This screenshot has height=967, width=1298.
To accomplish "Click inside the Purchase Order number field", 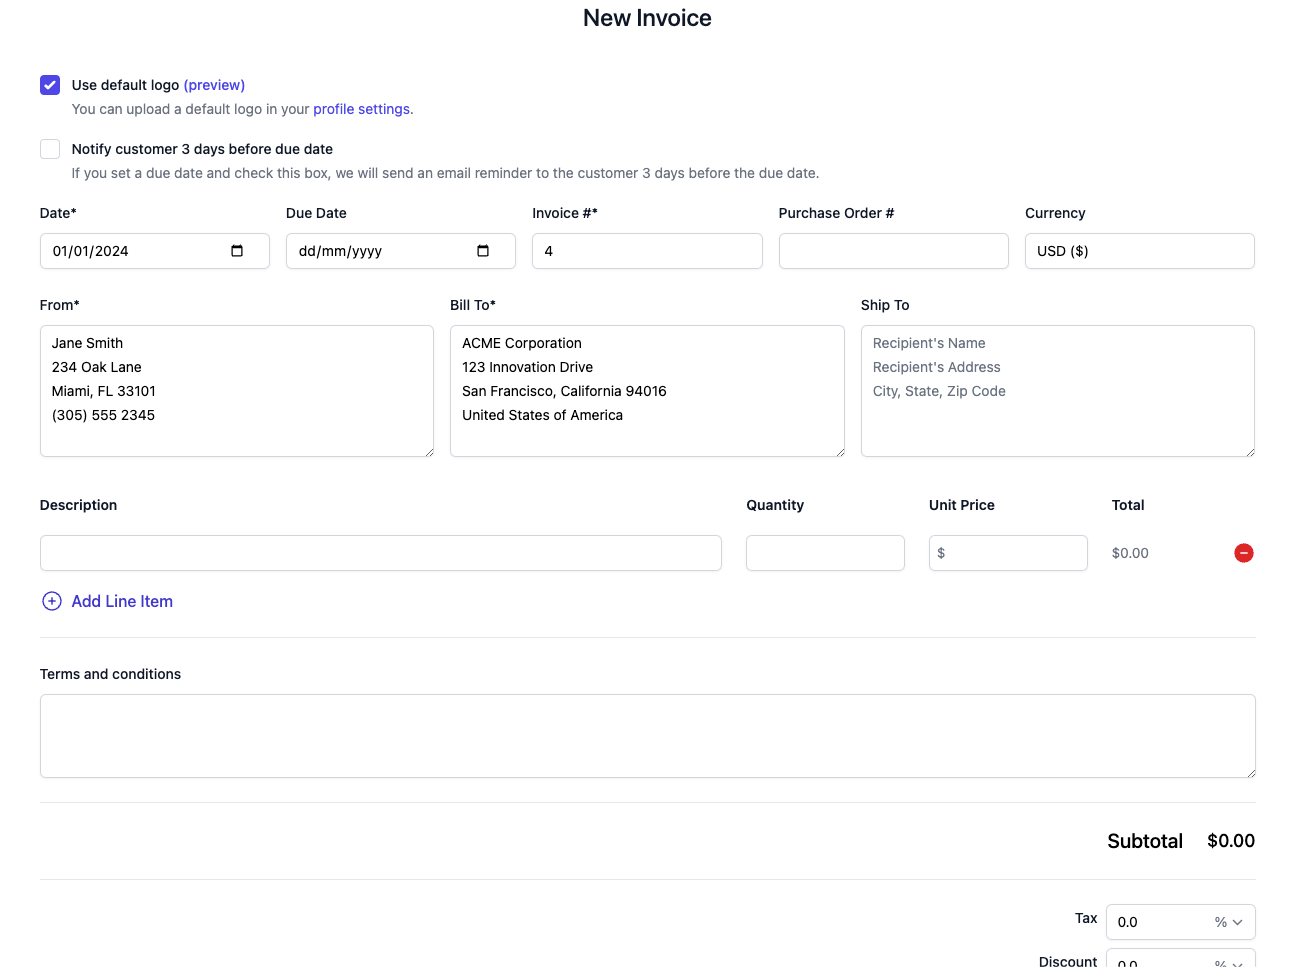I will [893, 251].
